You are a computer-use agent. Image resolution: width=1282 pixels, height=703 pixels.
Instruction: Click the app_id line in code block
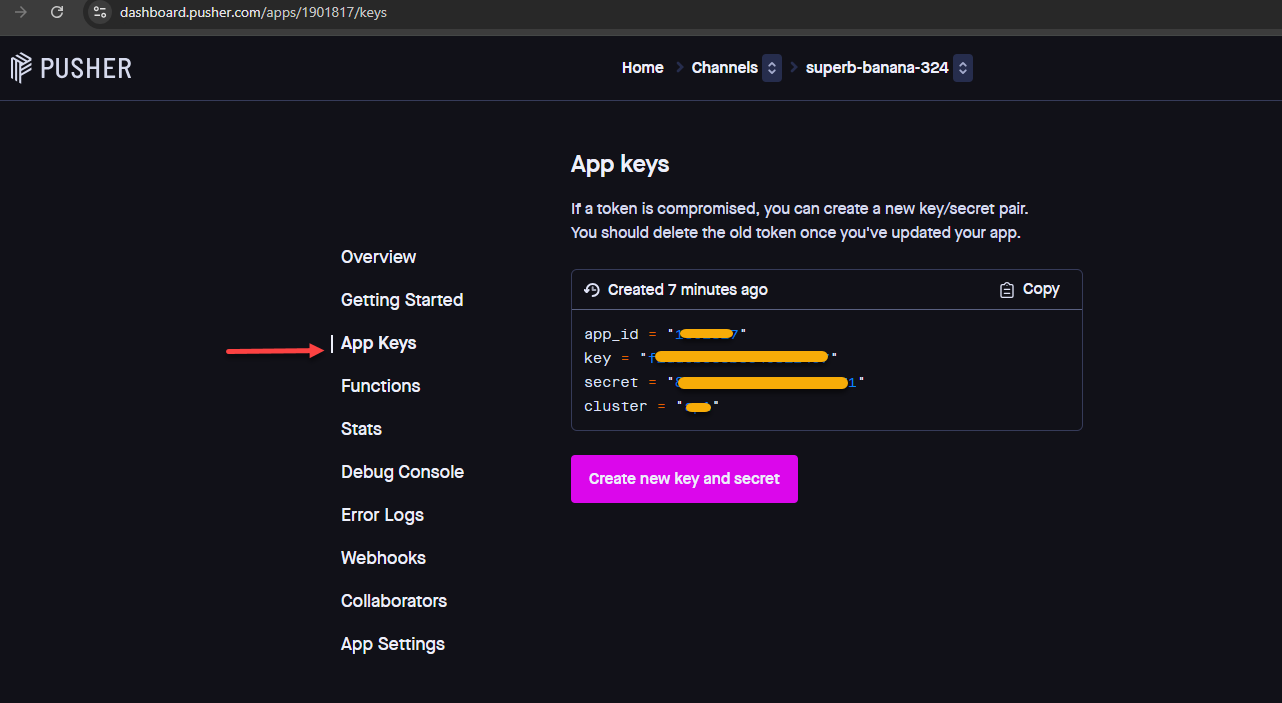click(666, 333)
